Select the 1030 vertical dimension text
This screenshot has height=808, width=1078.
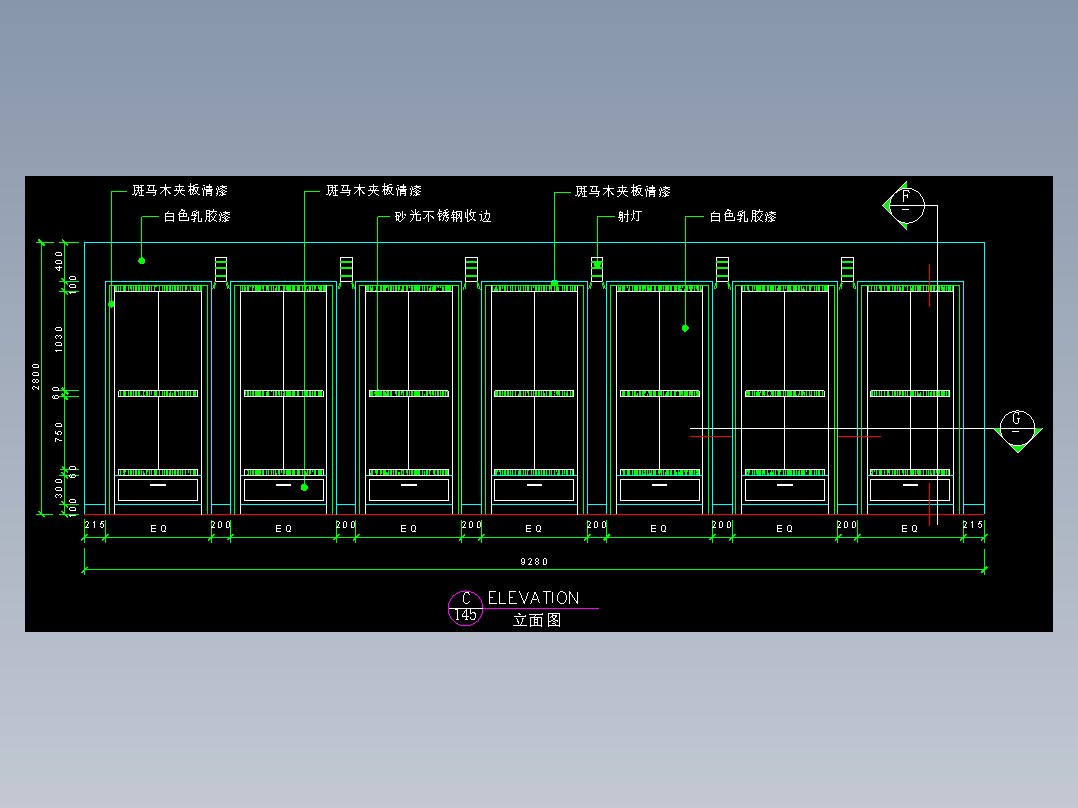[58, 339]
